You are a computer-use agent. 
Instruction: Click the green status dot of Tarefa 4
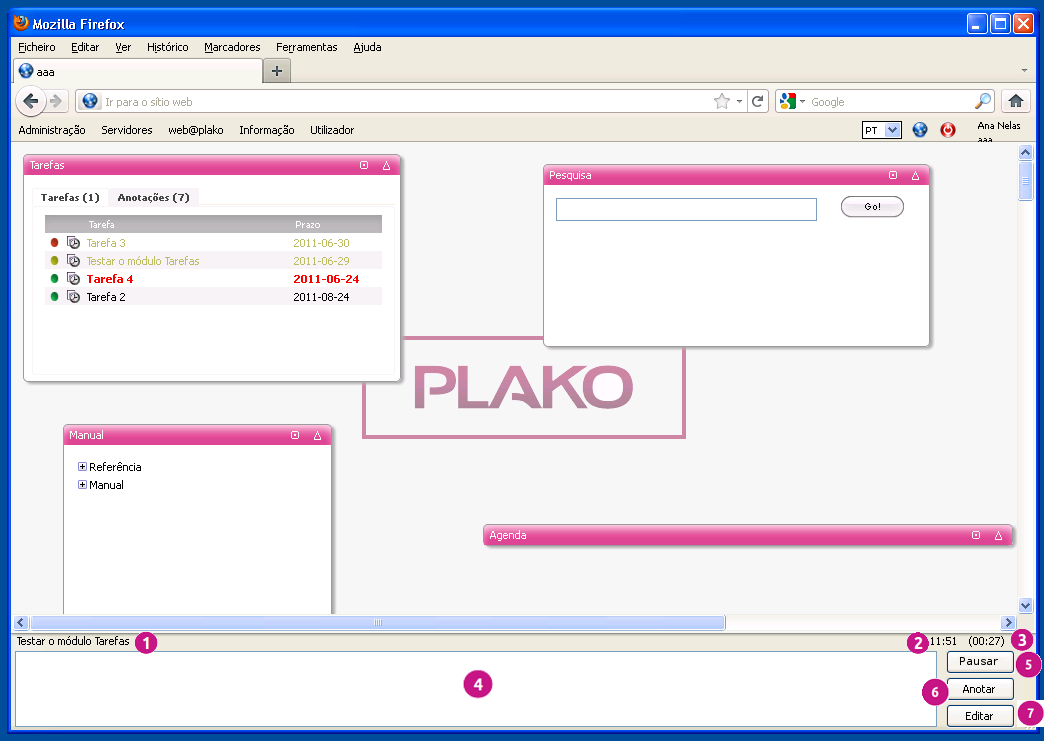point(55,278)
